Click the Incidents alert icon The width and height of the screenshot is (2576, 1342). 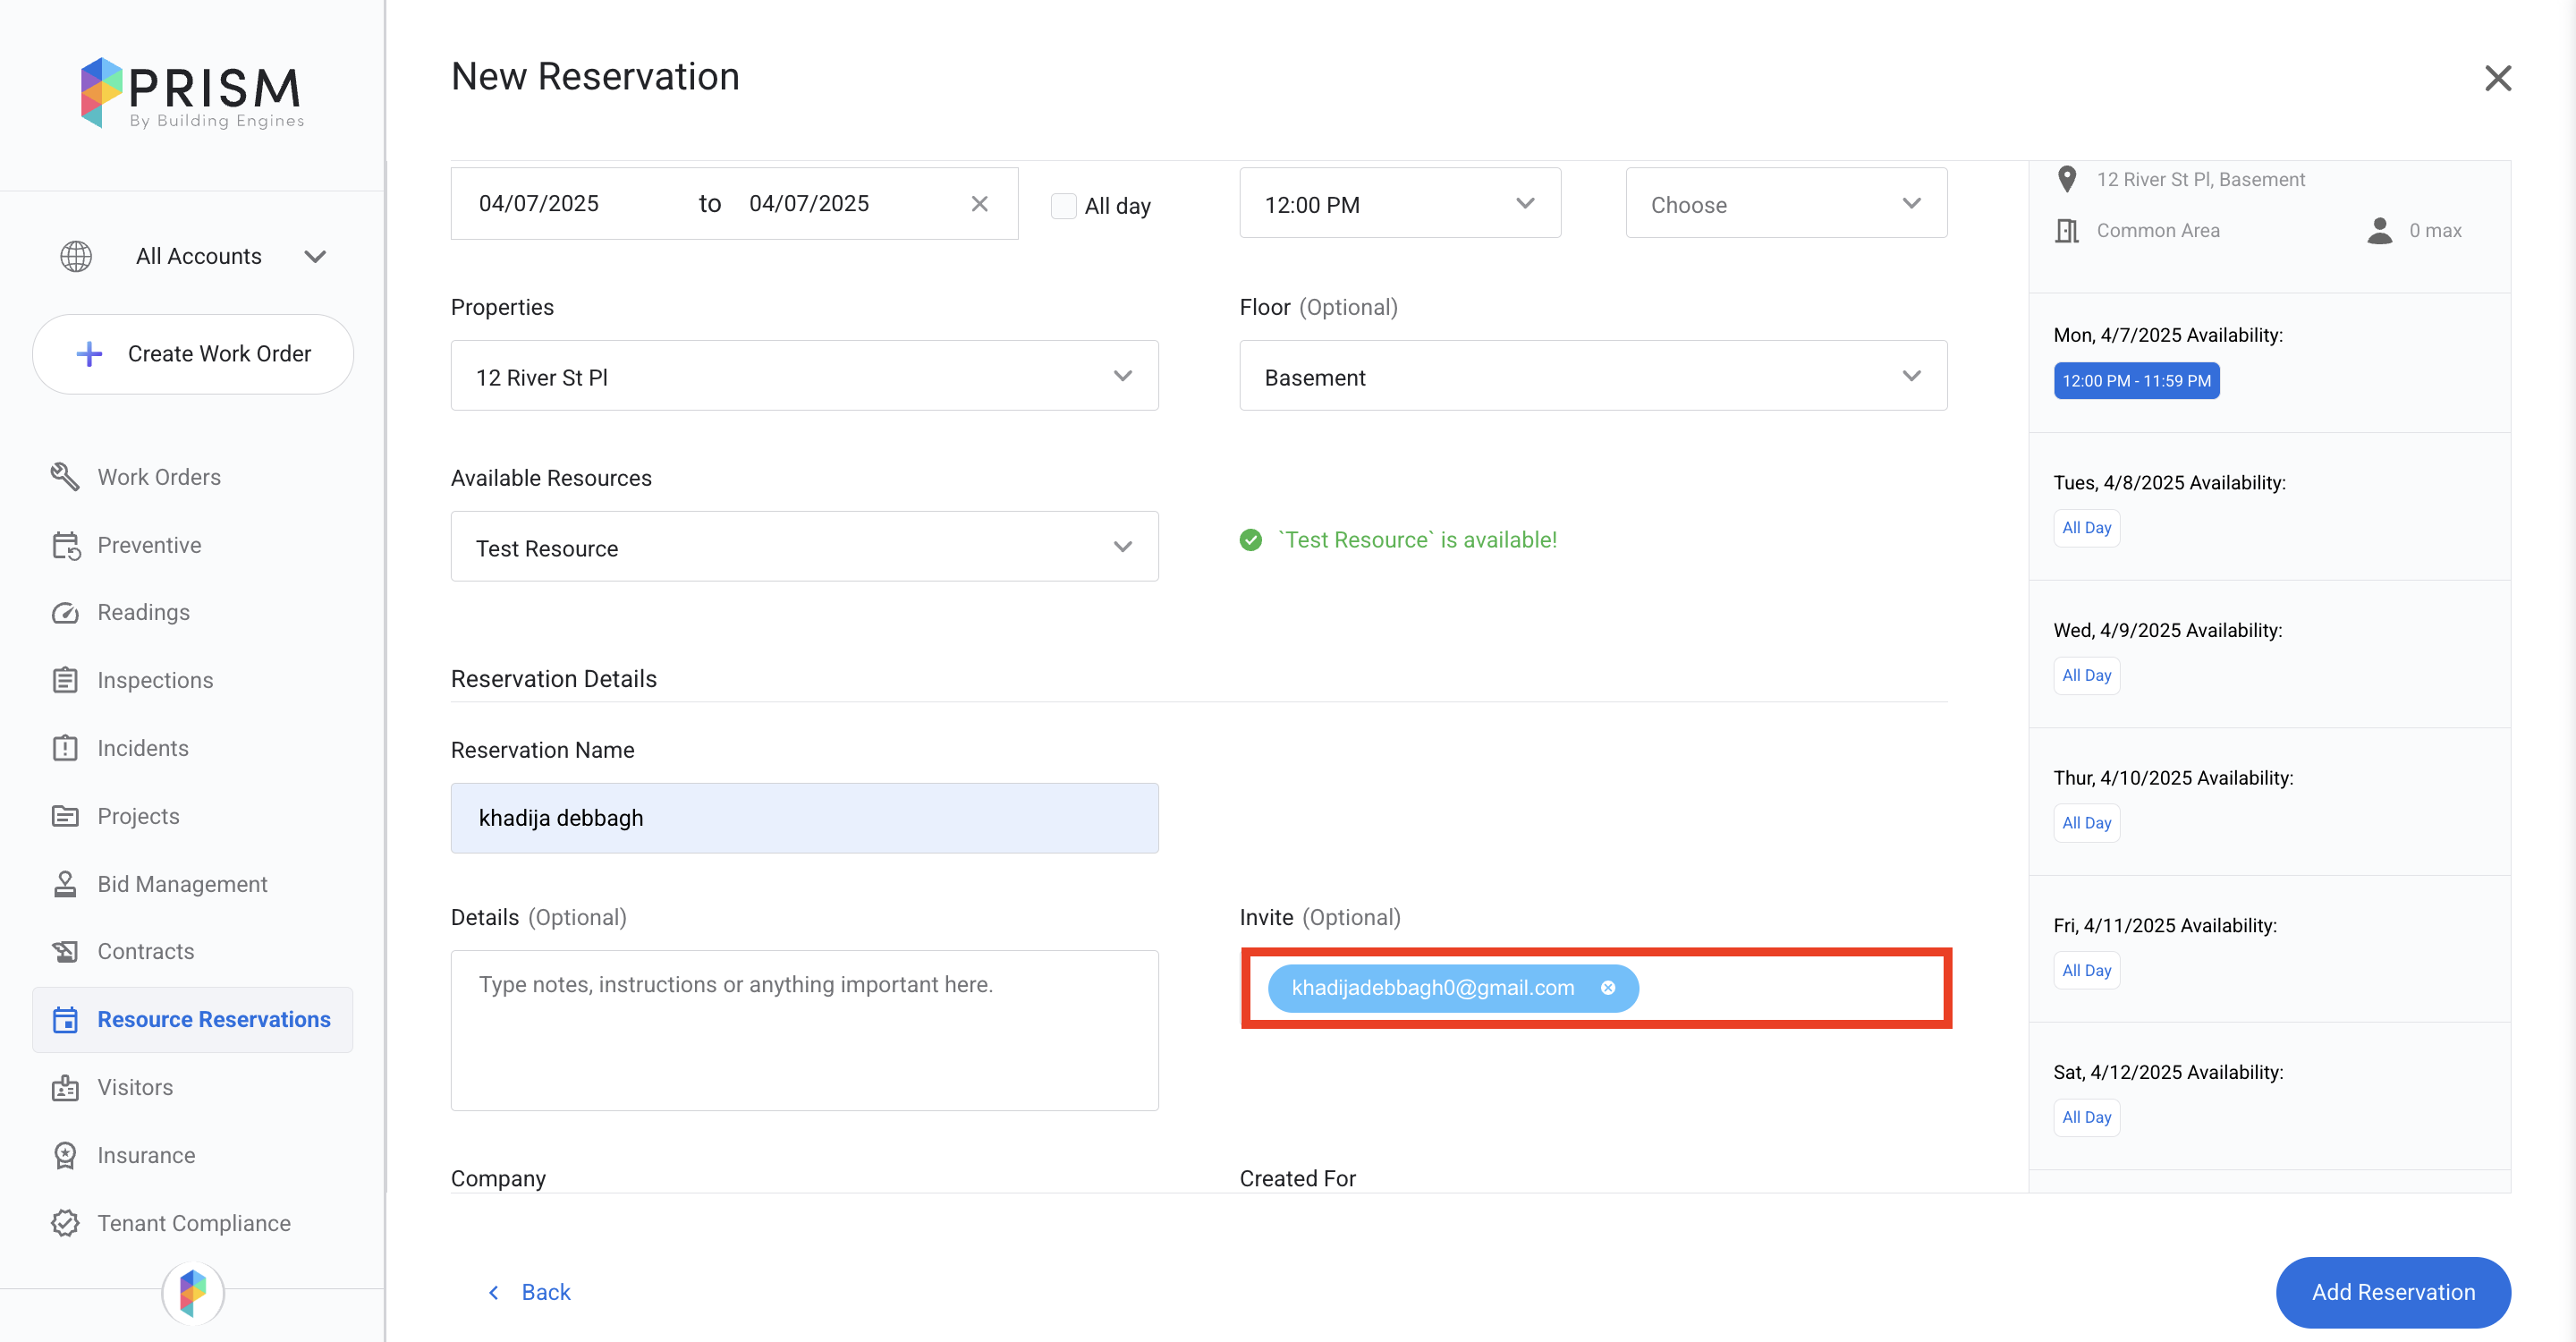tap(65, 748)
